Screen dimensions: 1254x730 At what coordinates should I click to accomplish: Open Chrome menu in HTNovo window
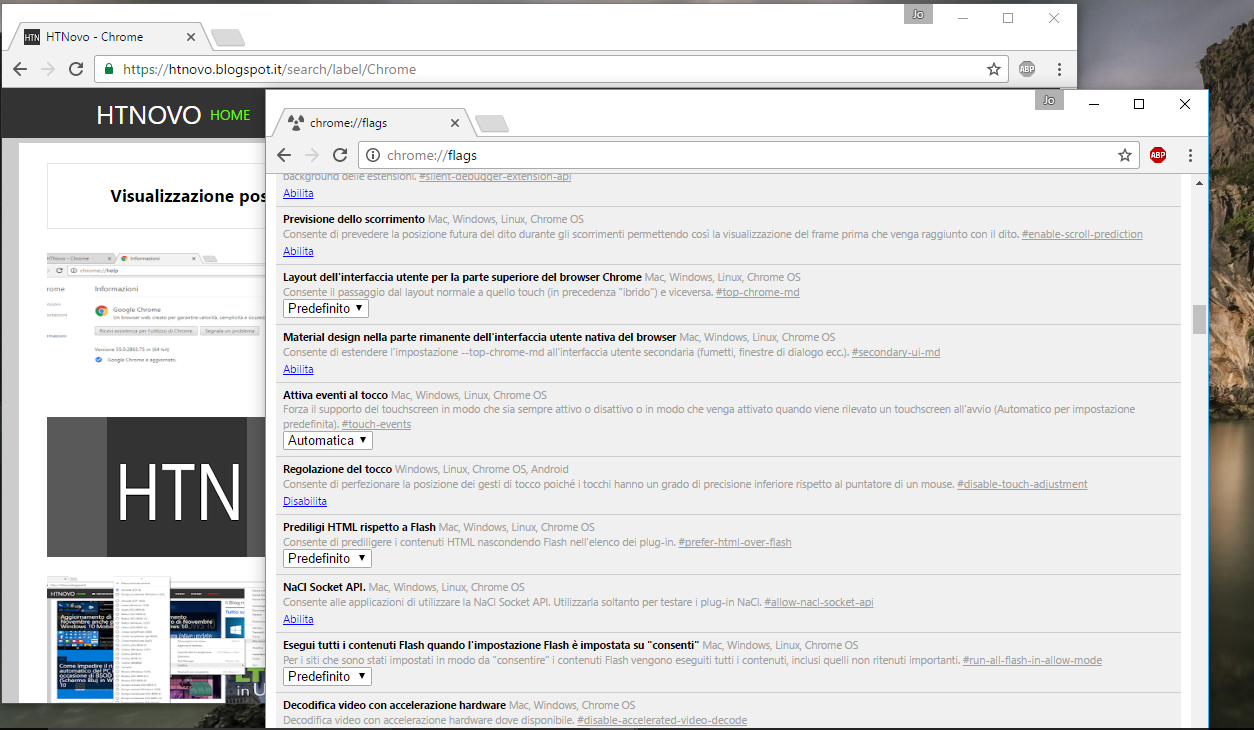pos(1059,69)
